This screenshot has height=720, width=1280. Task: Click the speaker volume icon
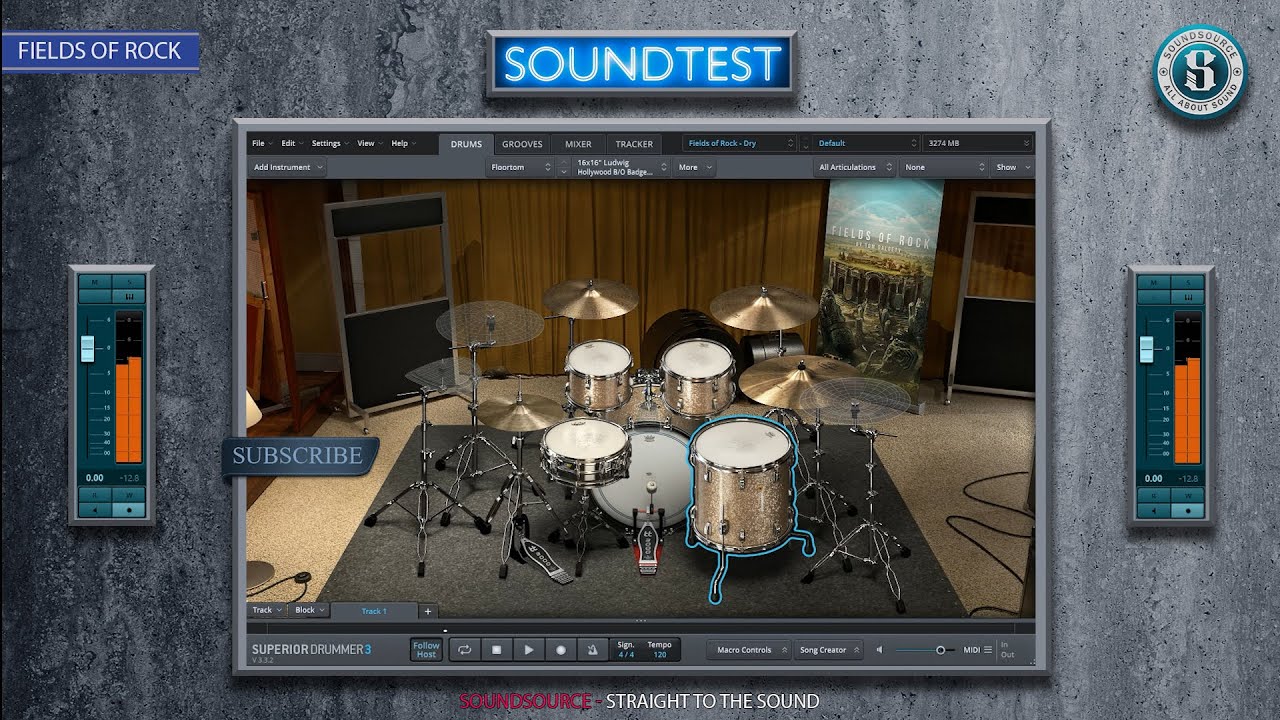[x=879, y=650]
